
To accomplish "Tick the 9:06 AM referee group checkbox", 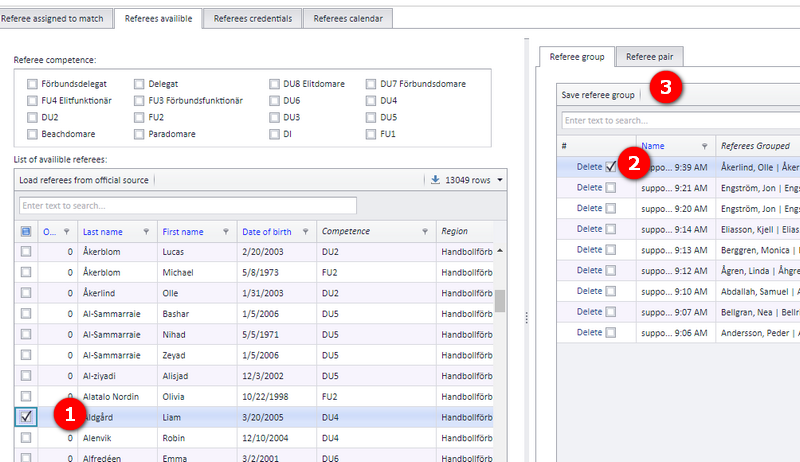I will (611, 332).
